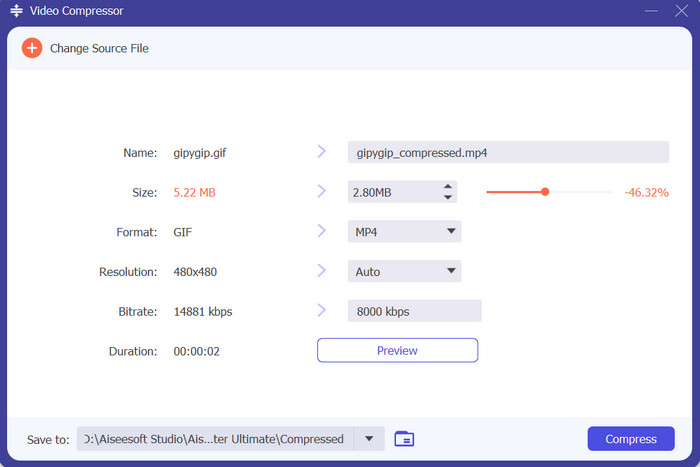Click the compression size slider handle
This screenshot has width=700, height=467.
pyautogui.click(x=545, y=192)
